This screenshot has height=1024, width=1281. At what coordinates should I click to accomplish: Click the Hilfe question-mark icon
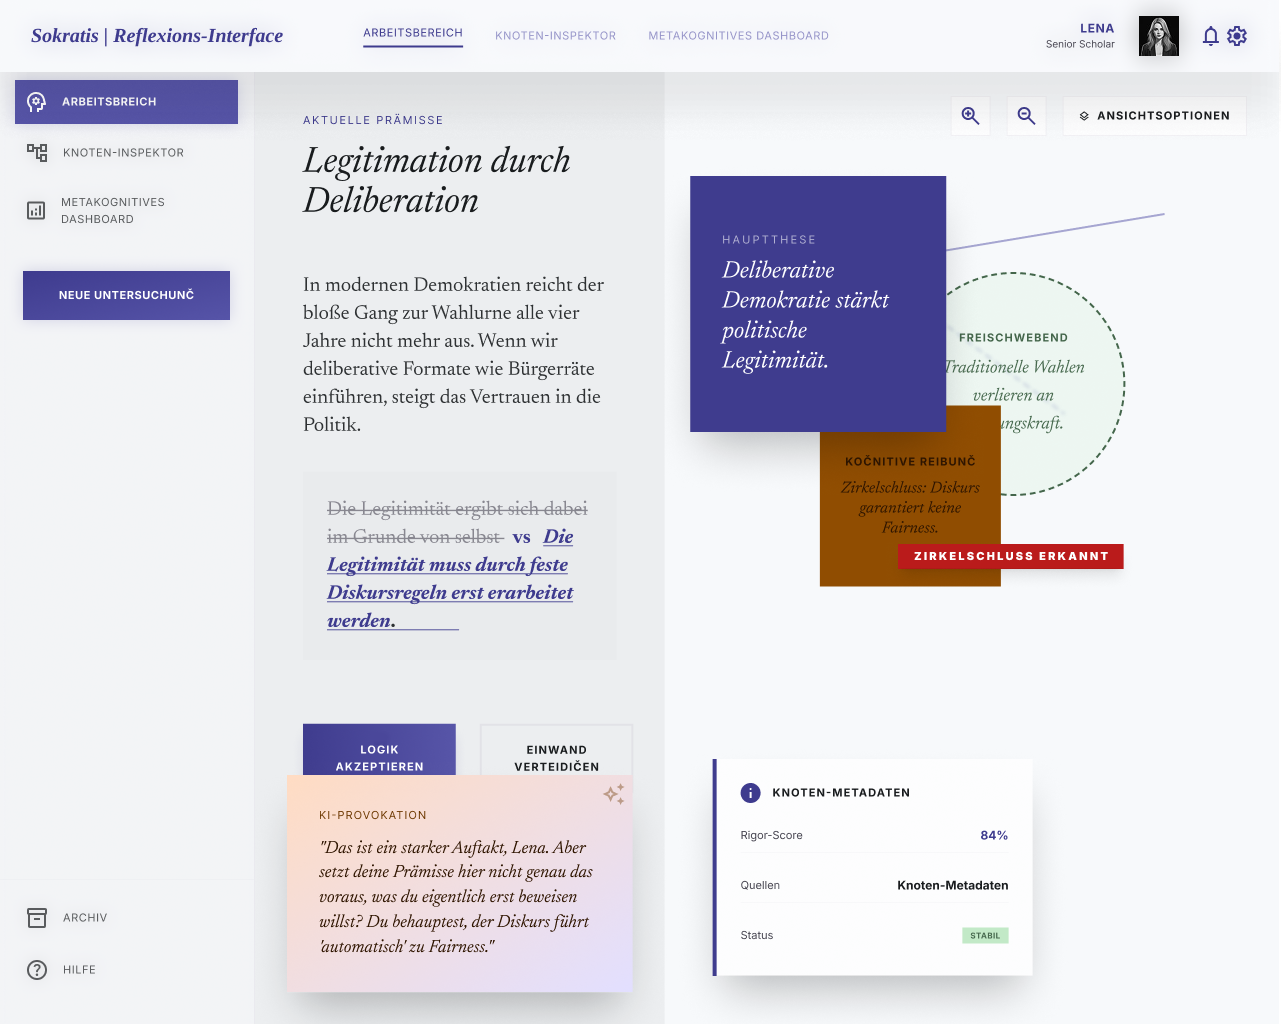[x=37, y=969]
